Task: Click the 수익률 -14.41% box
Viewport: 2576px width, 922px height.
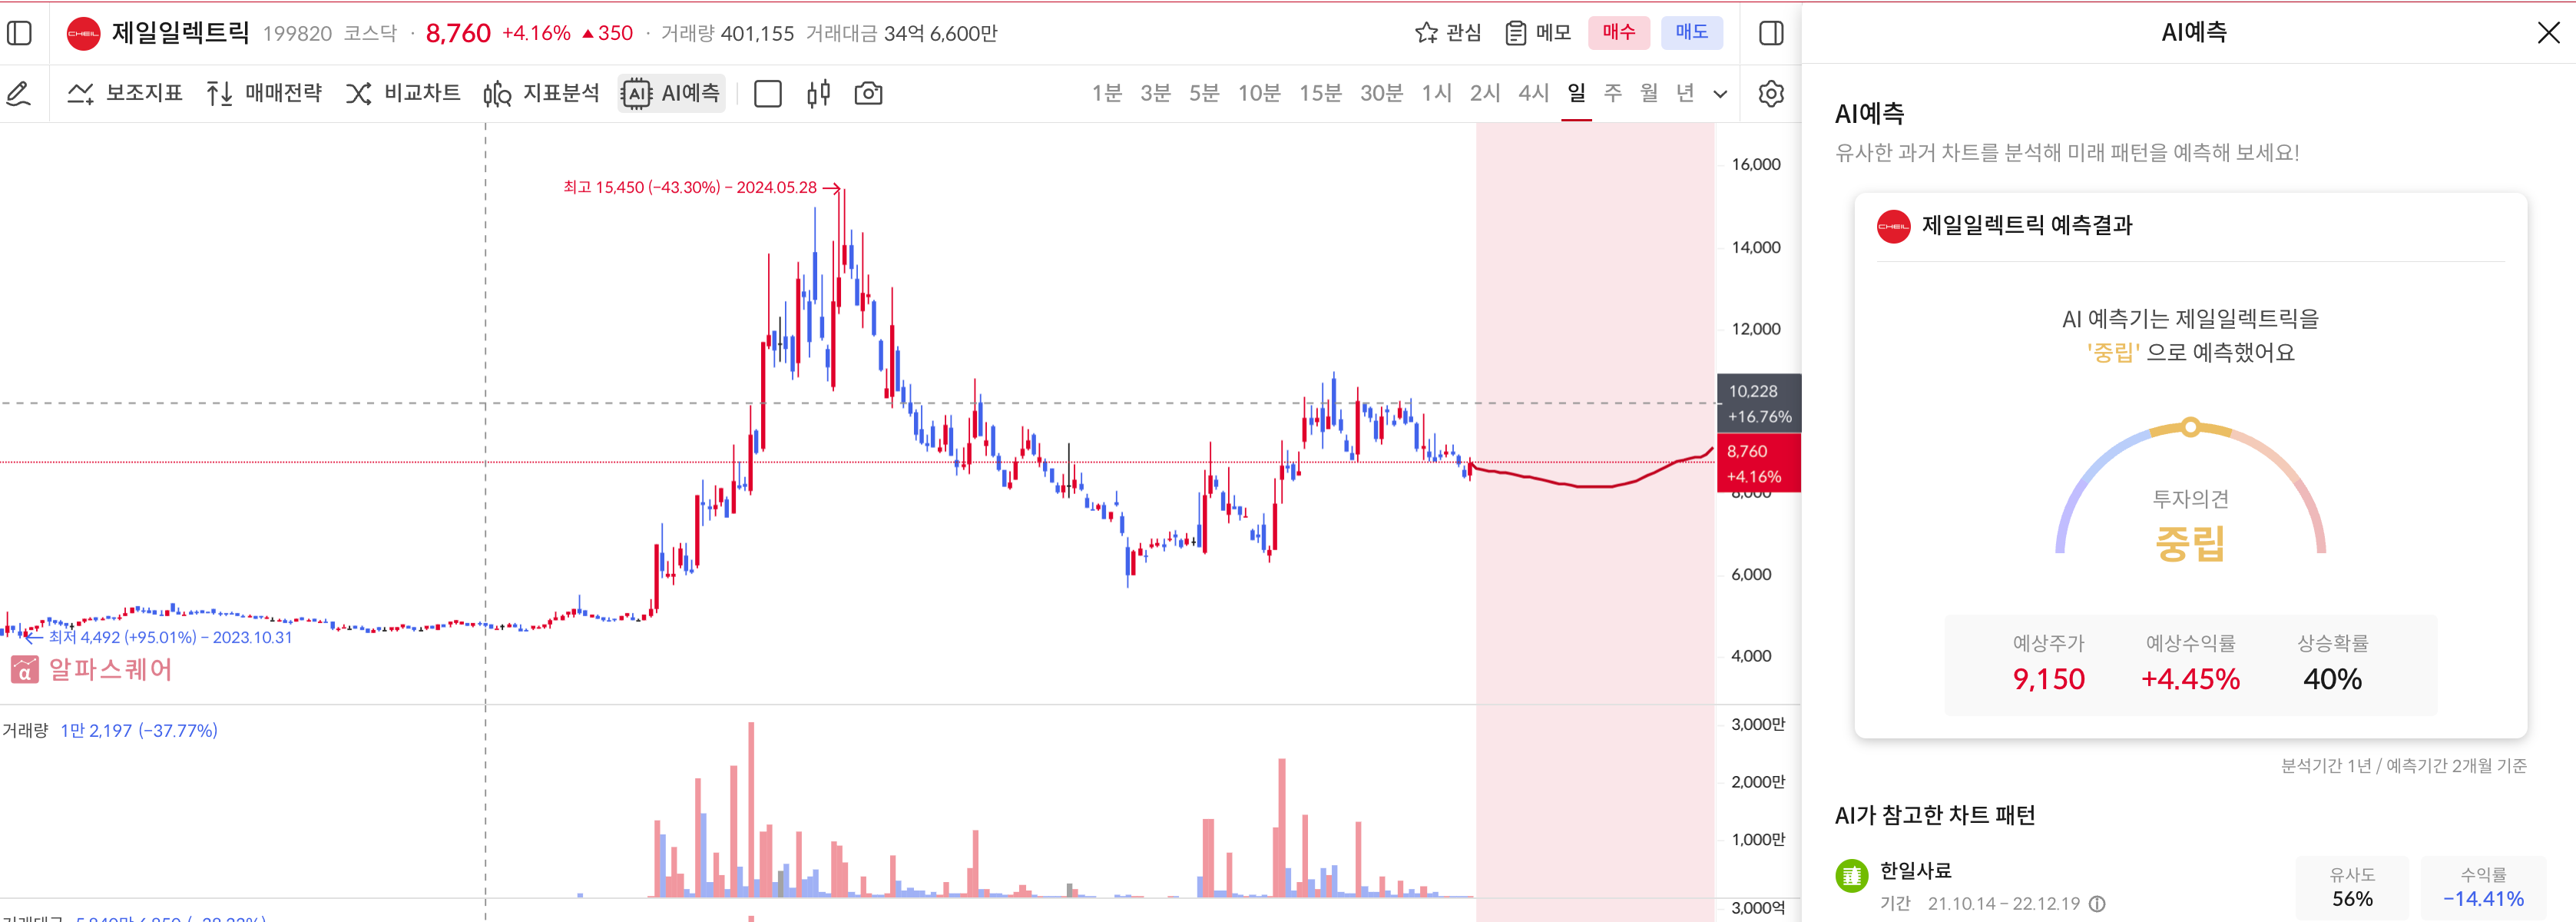Action: (2483, 888)
